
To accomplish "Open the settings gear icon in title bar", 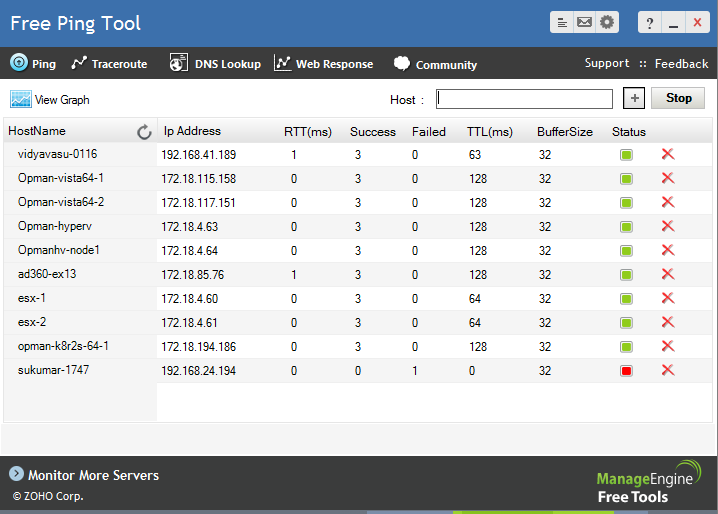I will coord(607,22).
